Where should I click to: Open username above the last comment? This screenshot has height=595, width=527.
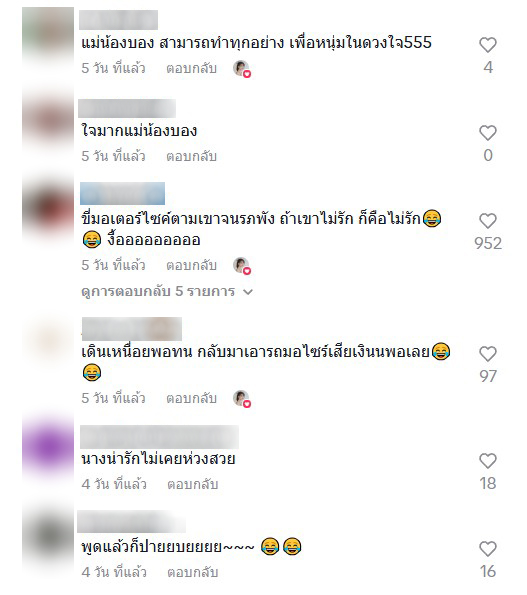pos(132,522)
